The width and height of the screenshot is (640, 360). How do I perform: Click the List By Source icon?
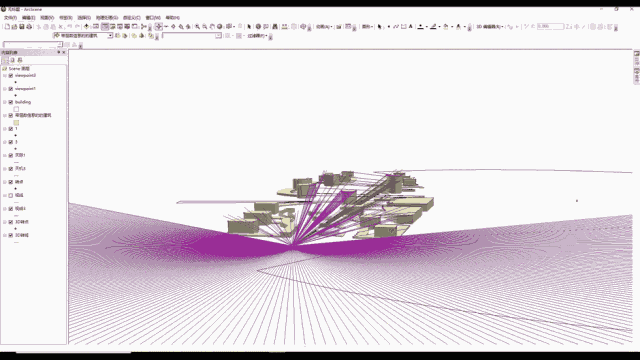(x=12, y=60)
